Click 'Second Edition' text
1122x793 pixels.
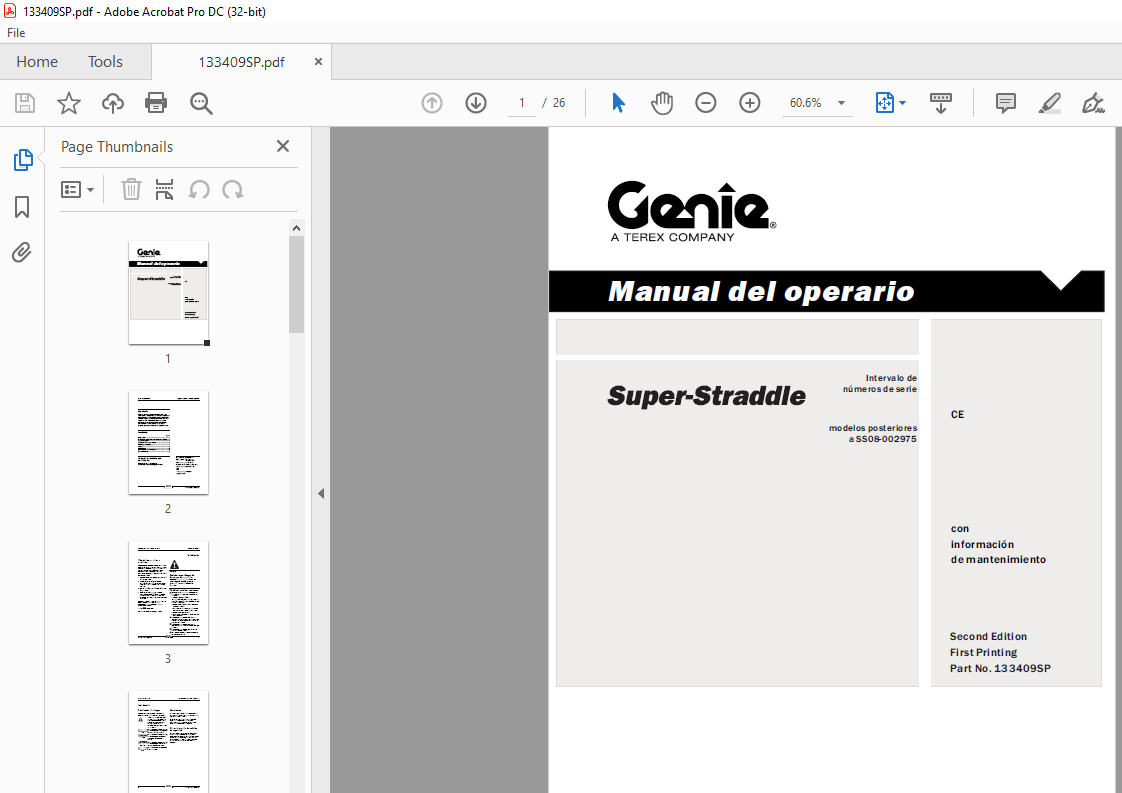tap(988, 636)
